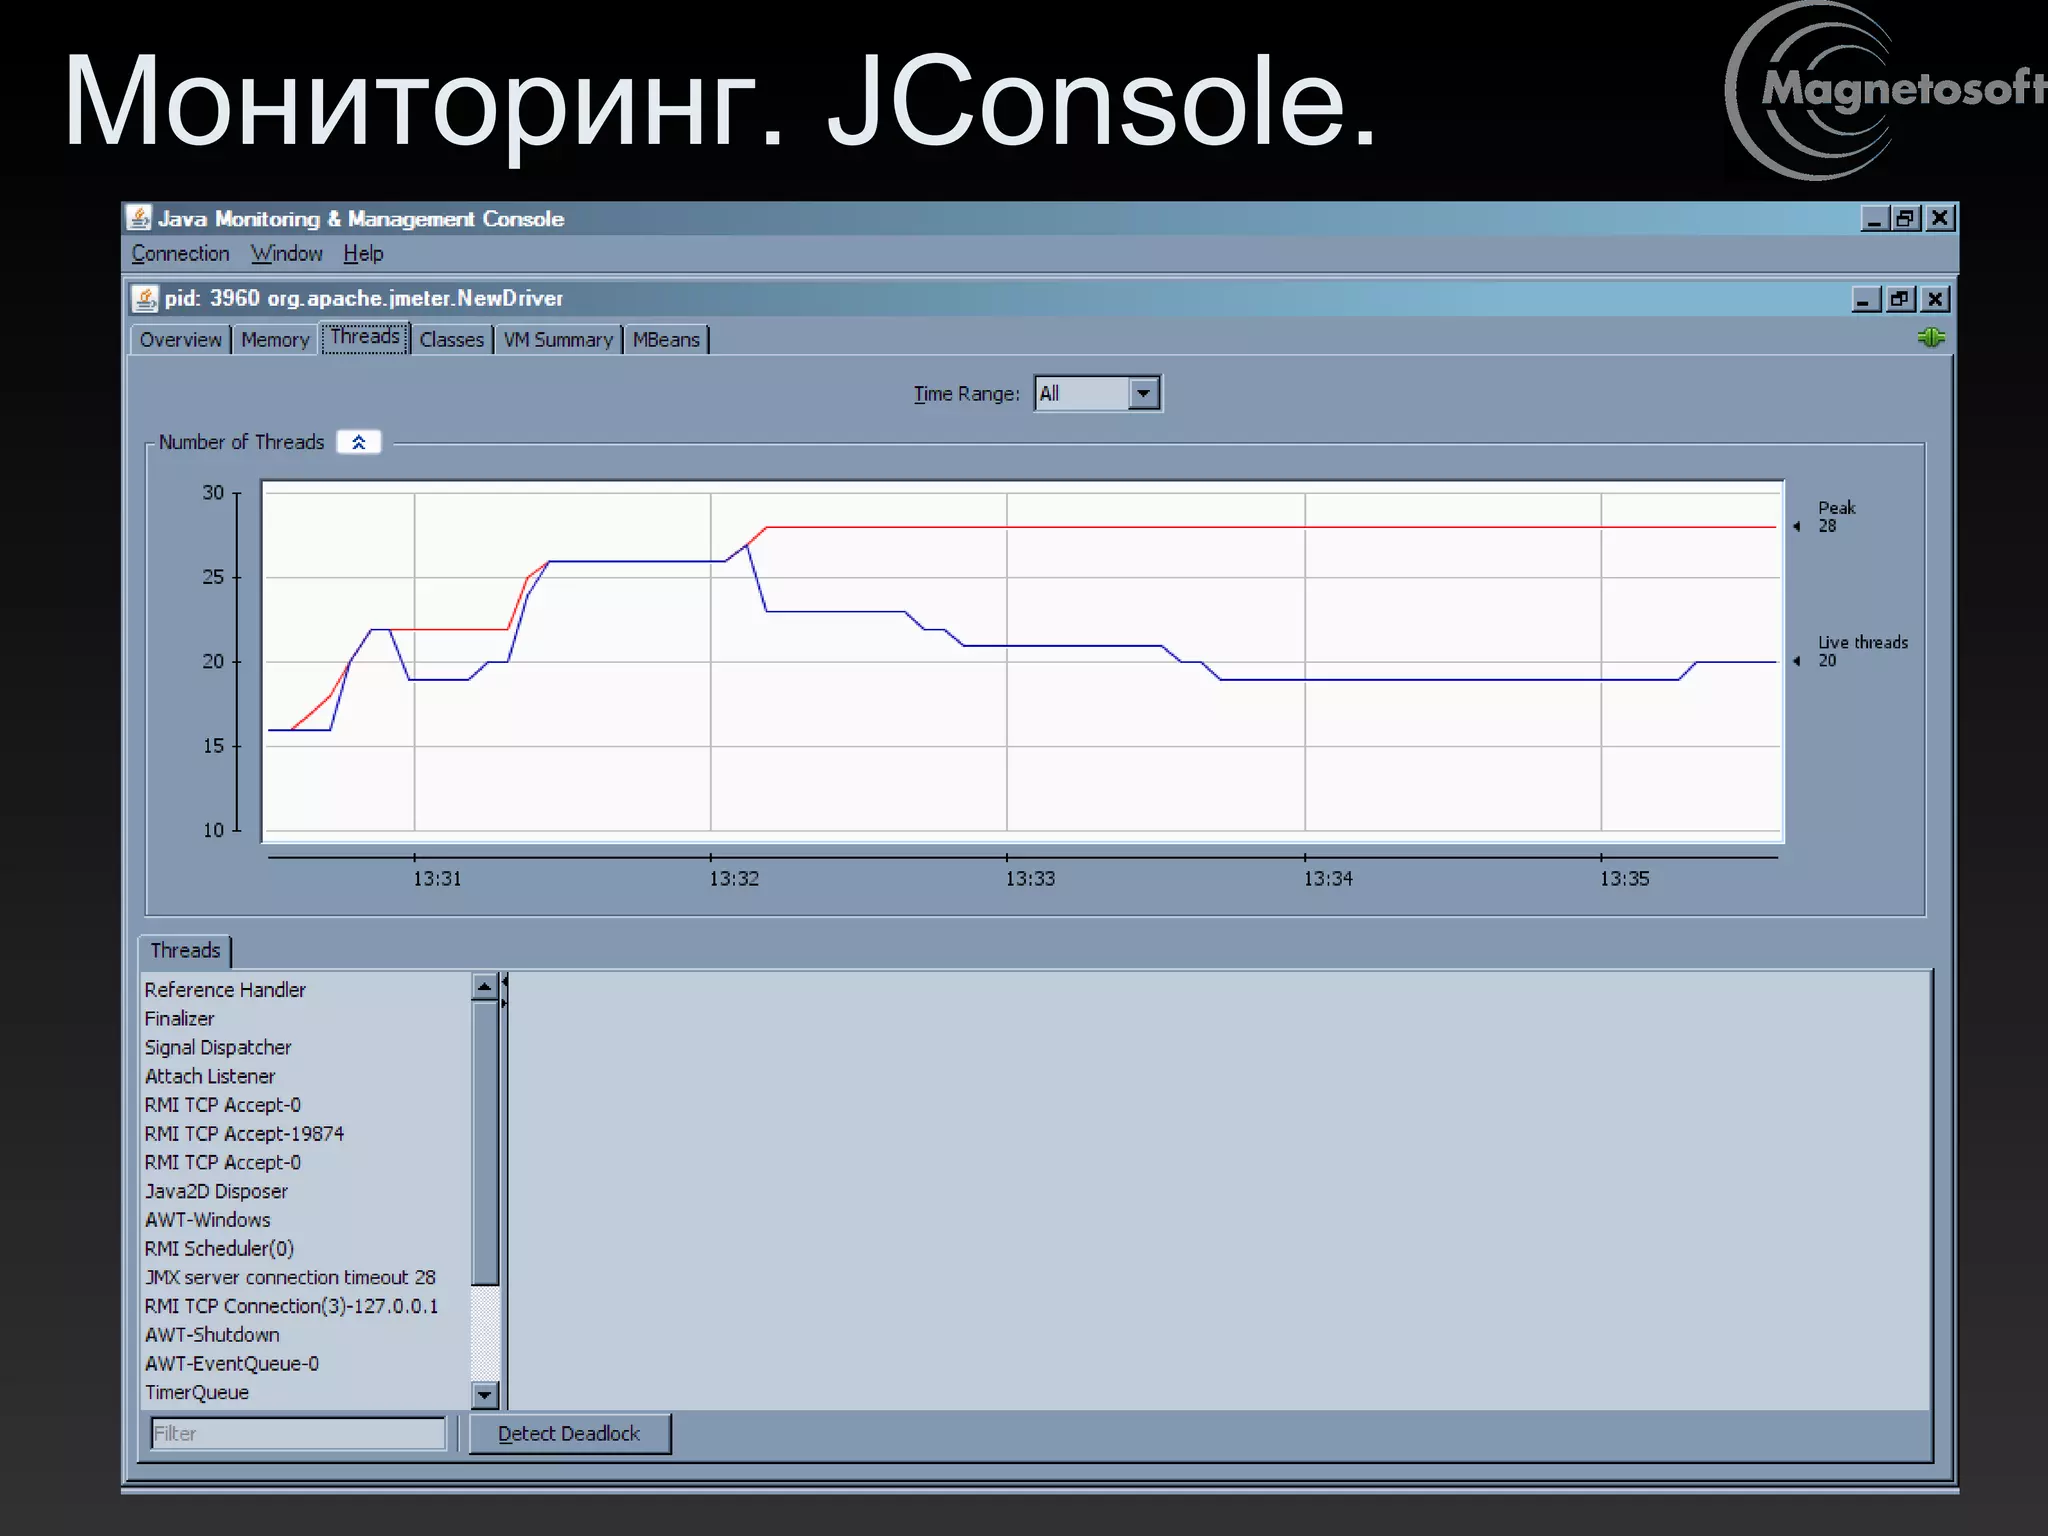Close the Java Monitoring Console window
Viewport: 2048px width, 1536px height.
point(1940,218)
